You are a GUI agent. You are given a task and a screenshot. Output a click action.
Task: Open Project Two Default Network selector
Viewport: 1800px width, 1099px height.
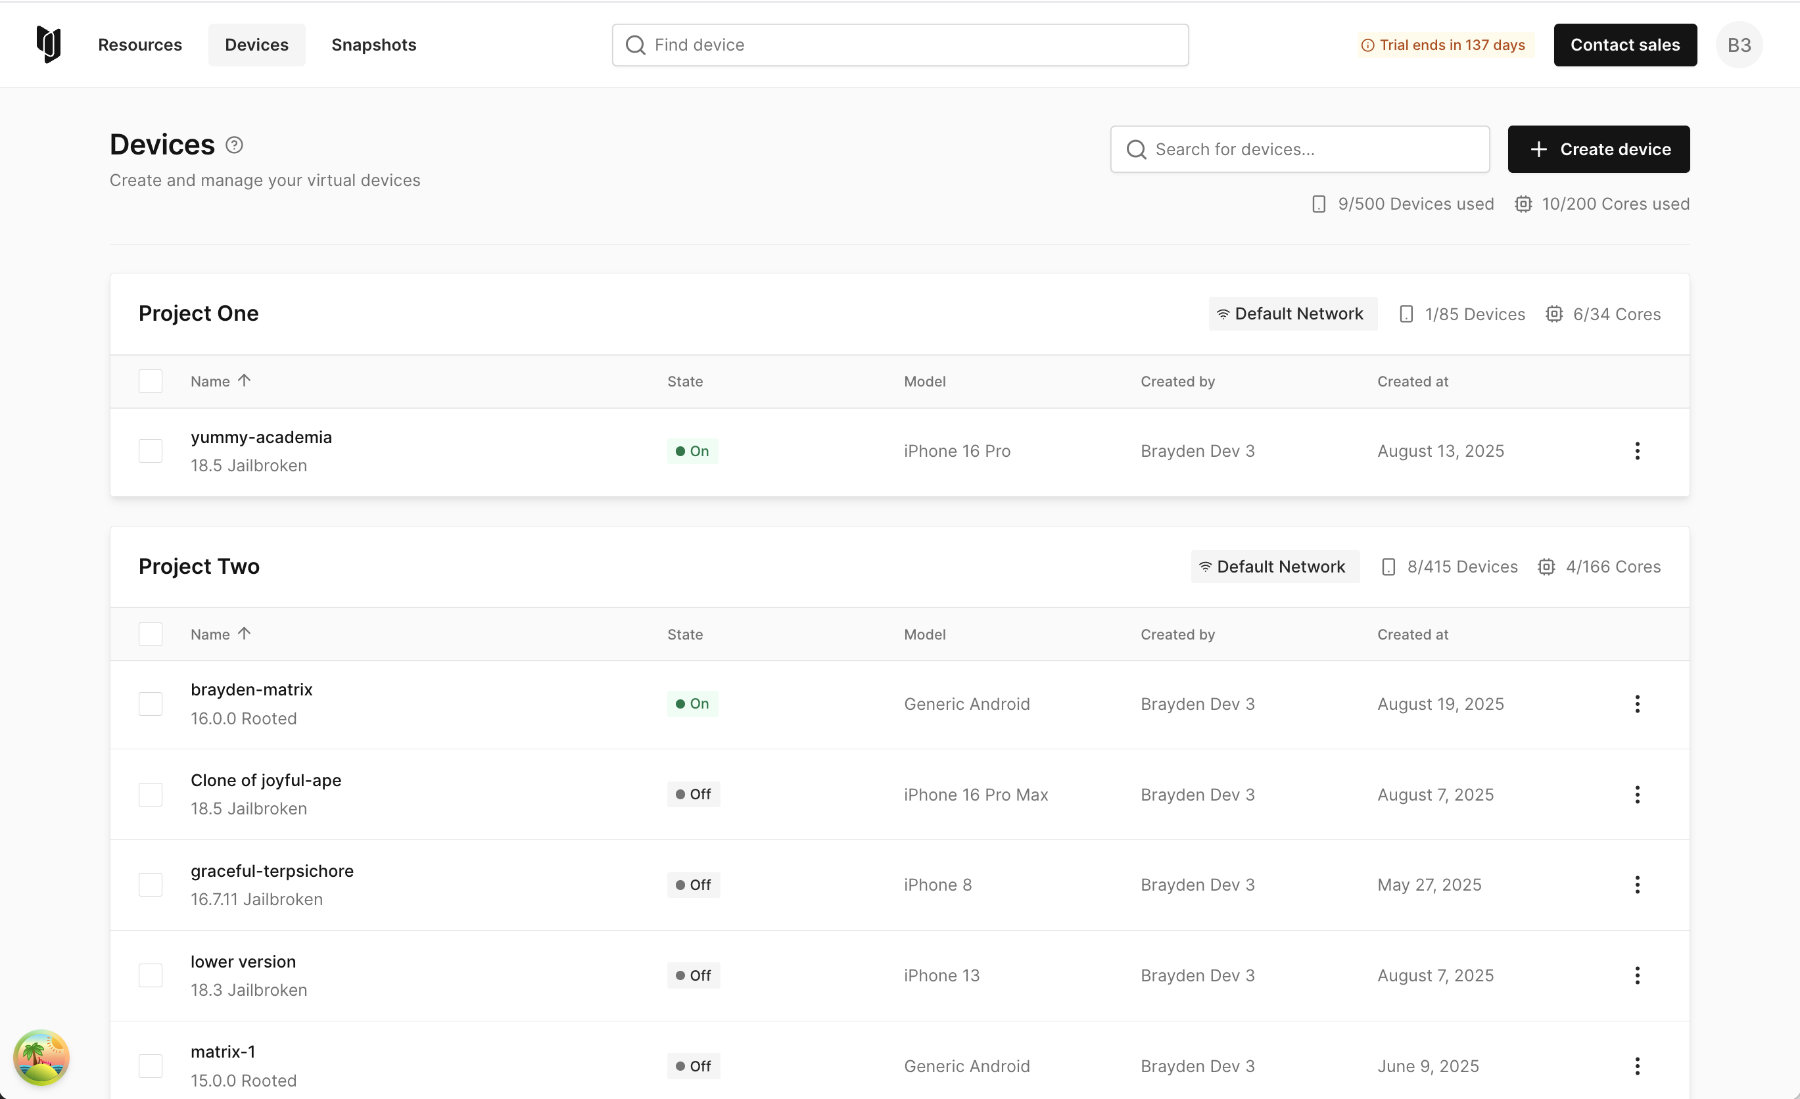1274,567
